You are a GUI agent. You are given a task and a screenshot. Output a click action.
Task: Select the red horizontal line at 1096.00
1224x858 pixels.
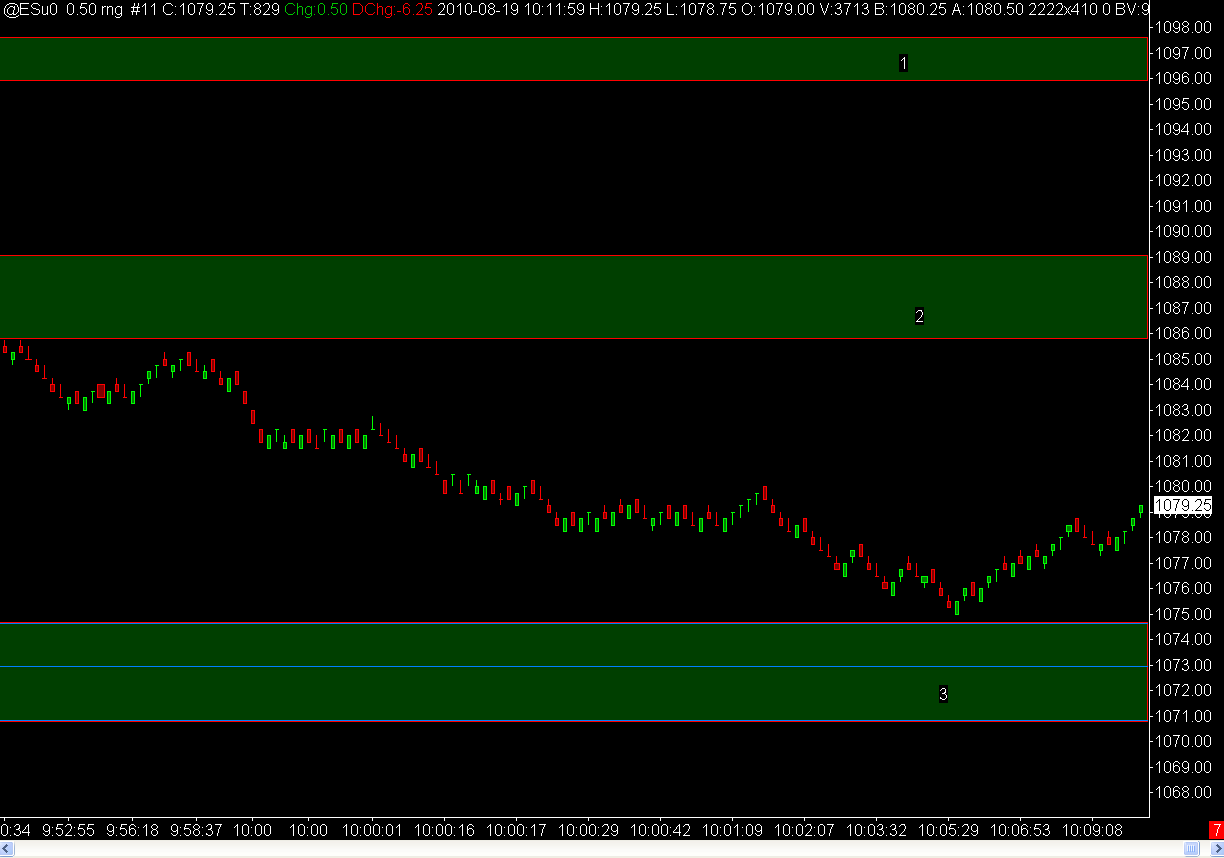pos(574,80)
